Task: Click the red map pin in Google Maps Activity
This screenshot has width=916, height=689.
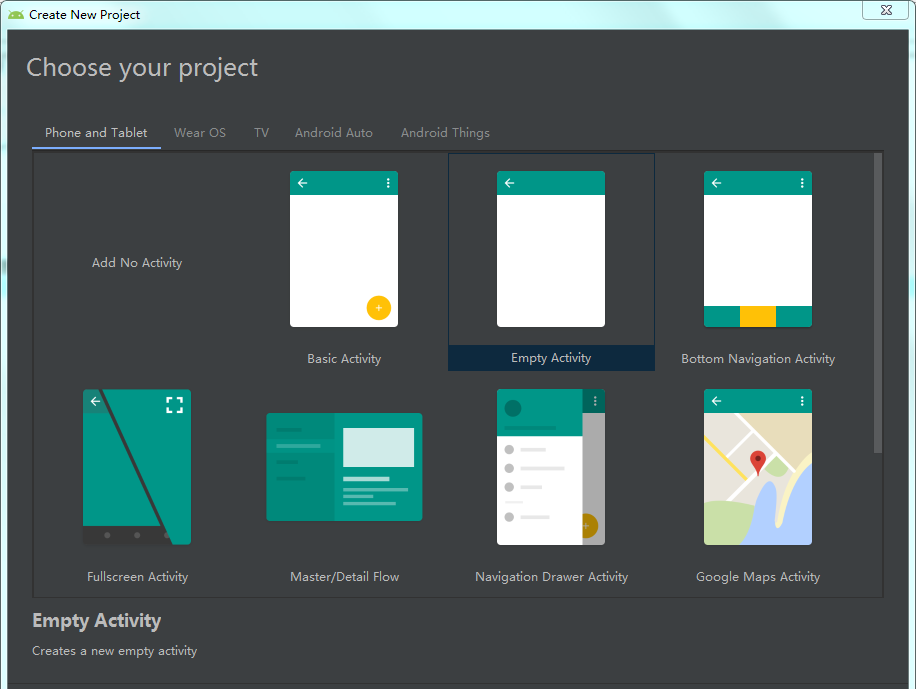Action: [758, 462]
